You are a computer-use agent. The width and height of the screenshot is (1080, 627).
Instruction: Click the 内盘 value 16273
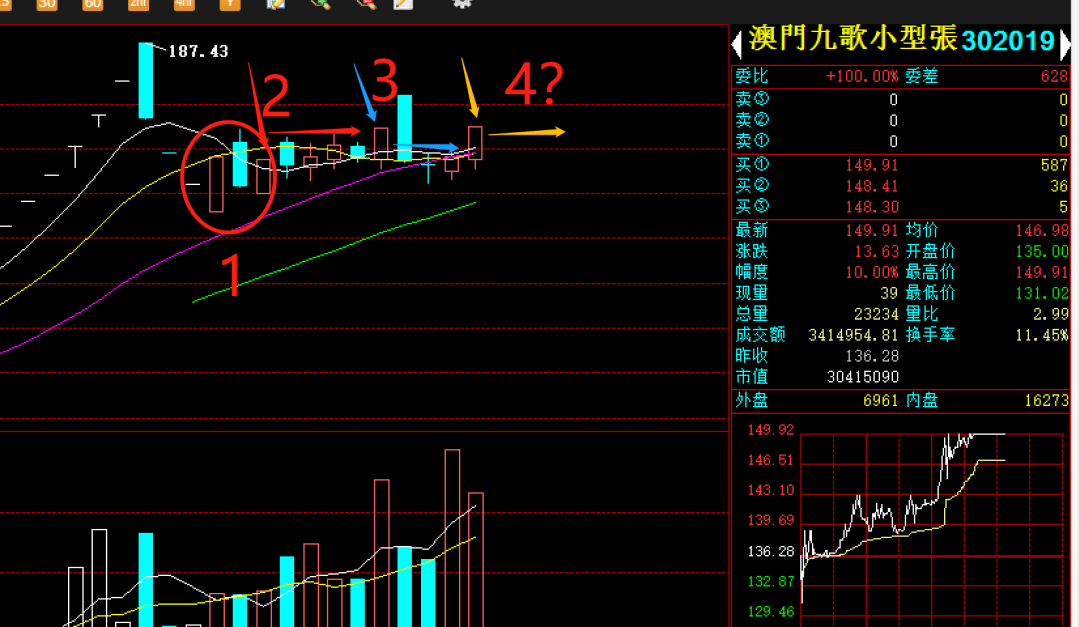pyautogui.click(x=1046, y=400)
